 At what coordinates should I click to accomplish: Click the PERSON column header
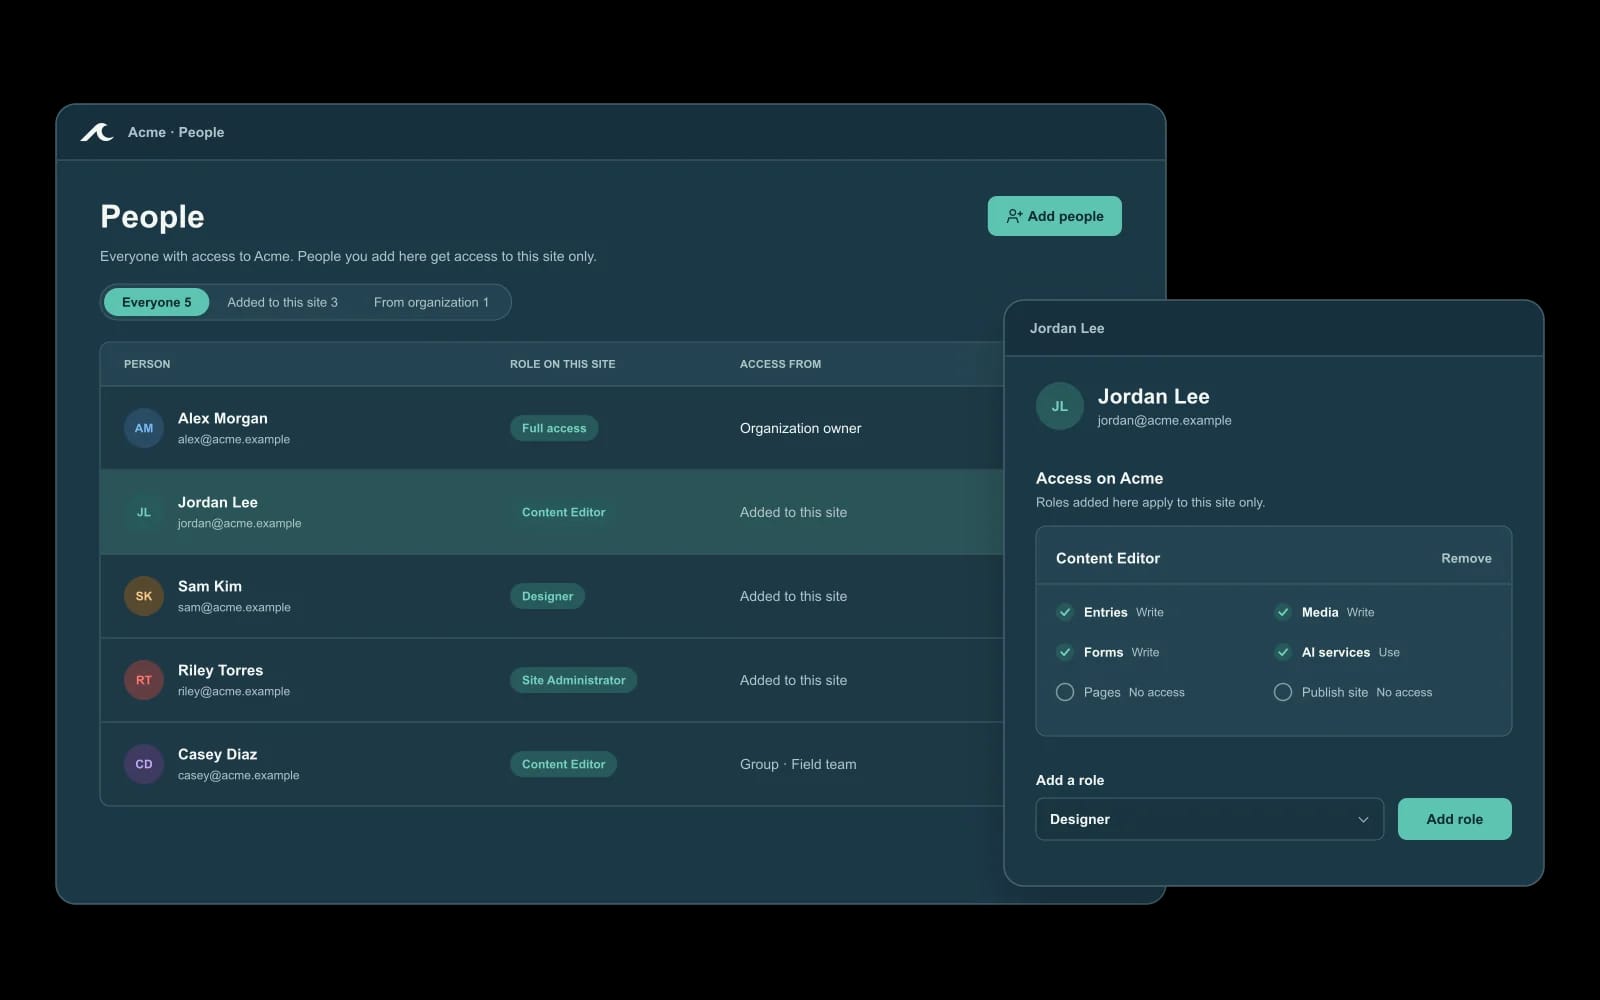point(147,364)
